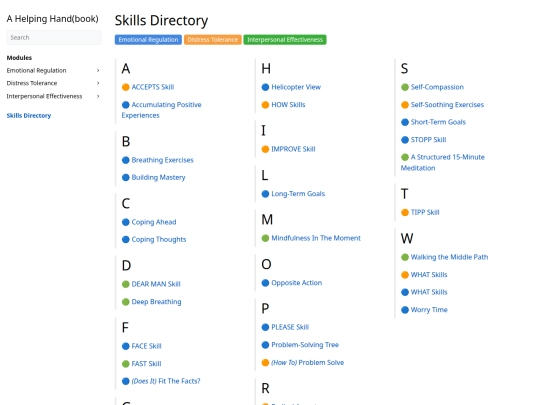Click the Interpersonal Effectiveness green tag

[285, 40]
